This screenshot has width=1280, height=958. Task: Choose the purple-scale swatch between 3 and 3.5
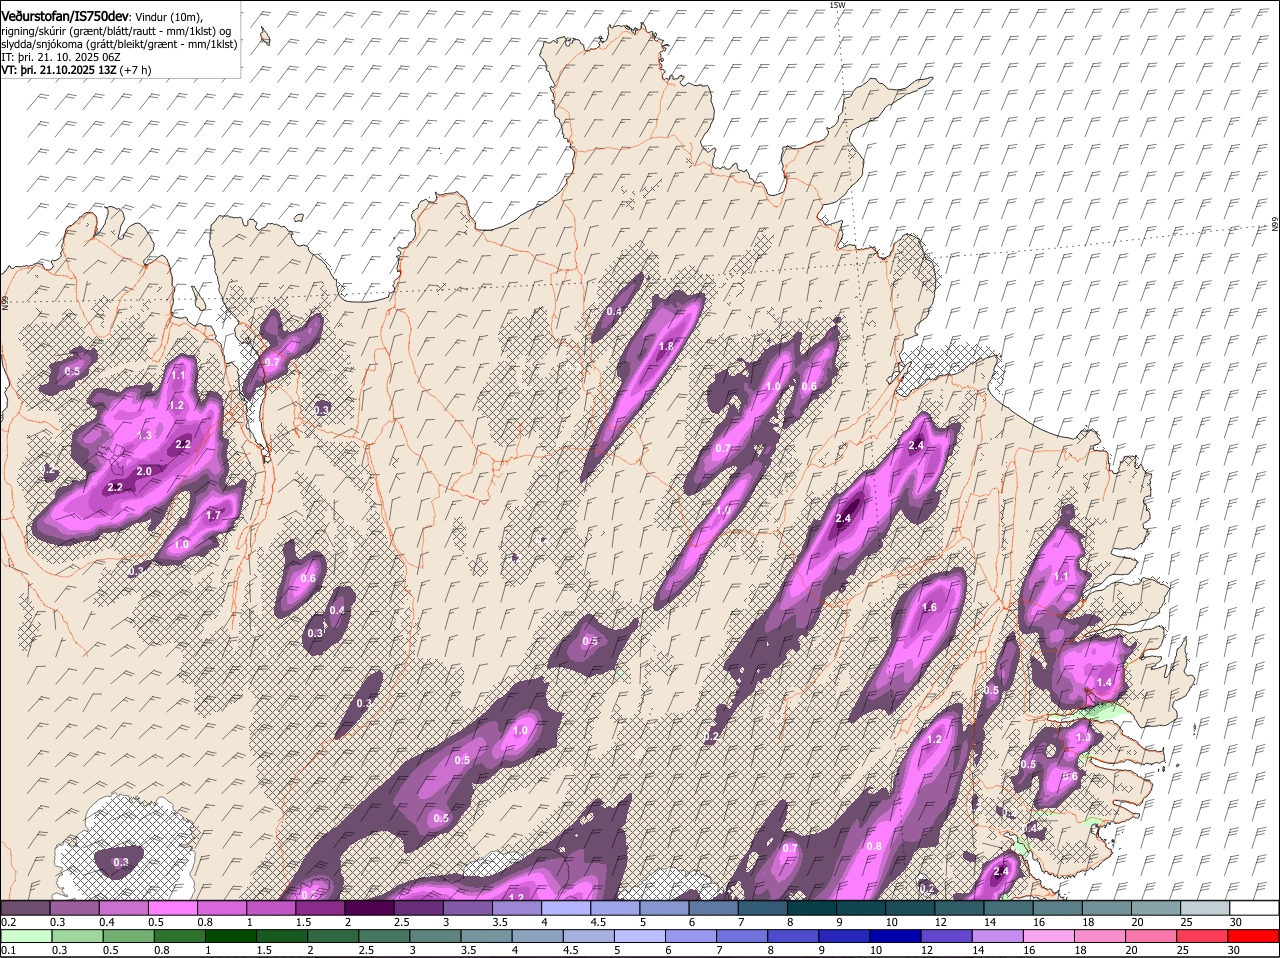468,908
